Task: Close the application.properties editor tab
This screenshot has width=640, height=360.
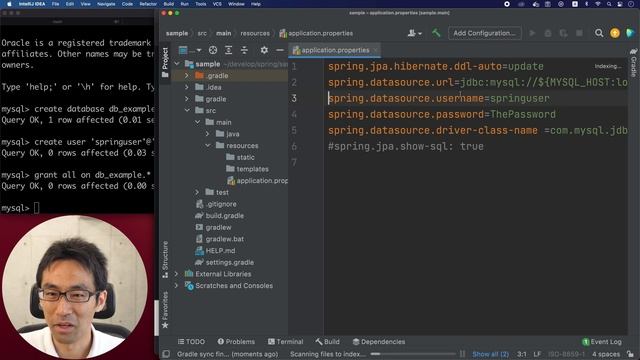Action: (376, 50)
